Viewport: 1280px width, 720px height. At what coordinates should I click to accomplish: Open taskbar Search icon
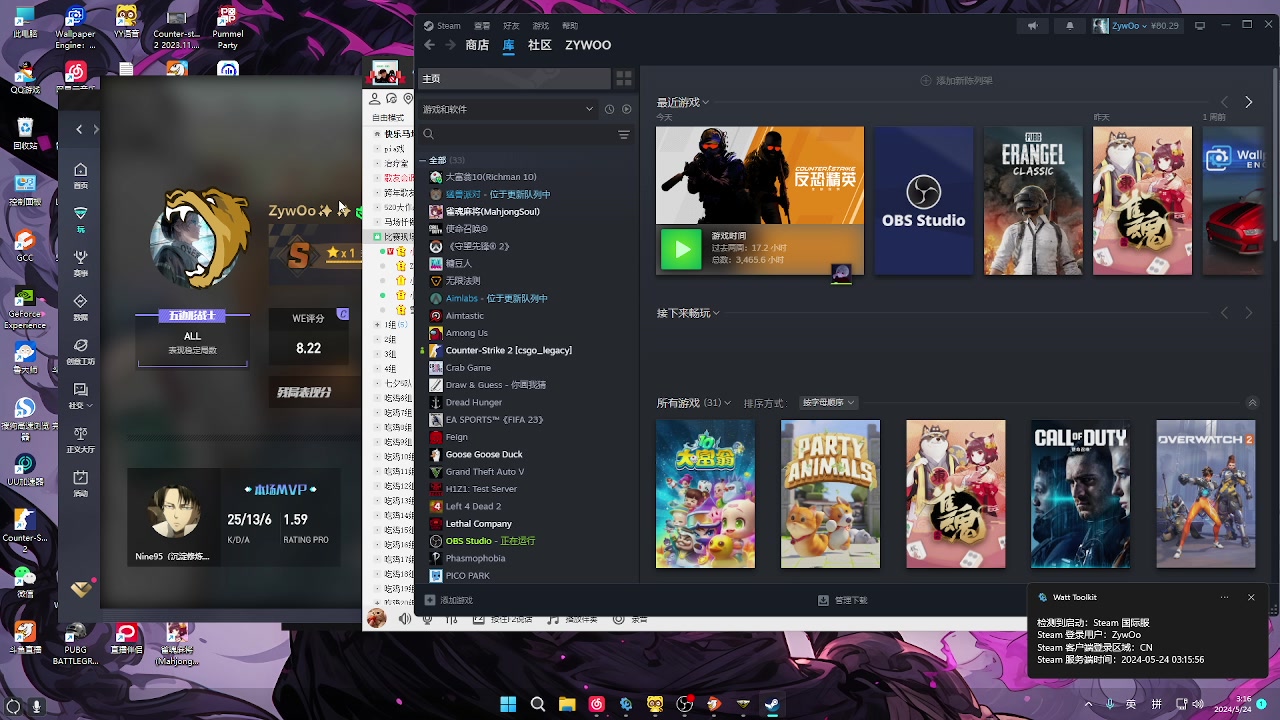point(538,704)
